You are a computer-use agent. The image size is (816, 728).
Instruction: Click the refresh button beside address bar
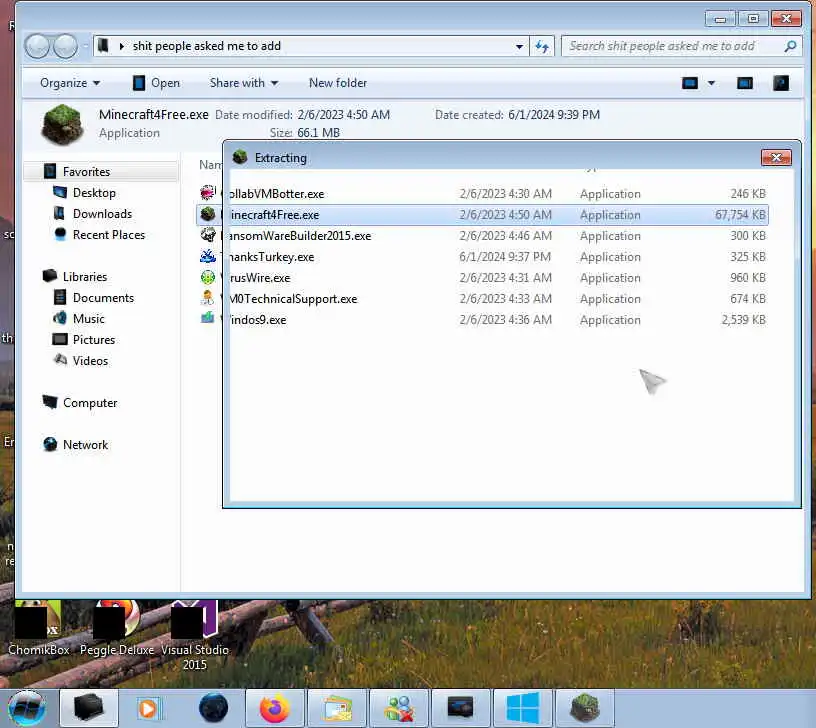coord(542,46)
